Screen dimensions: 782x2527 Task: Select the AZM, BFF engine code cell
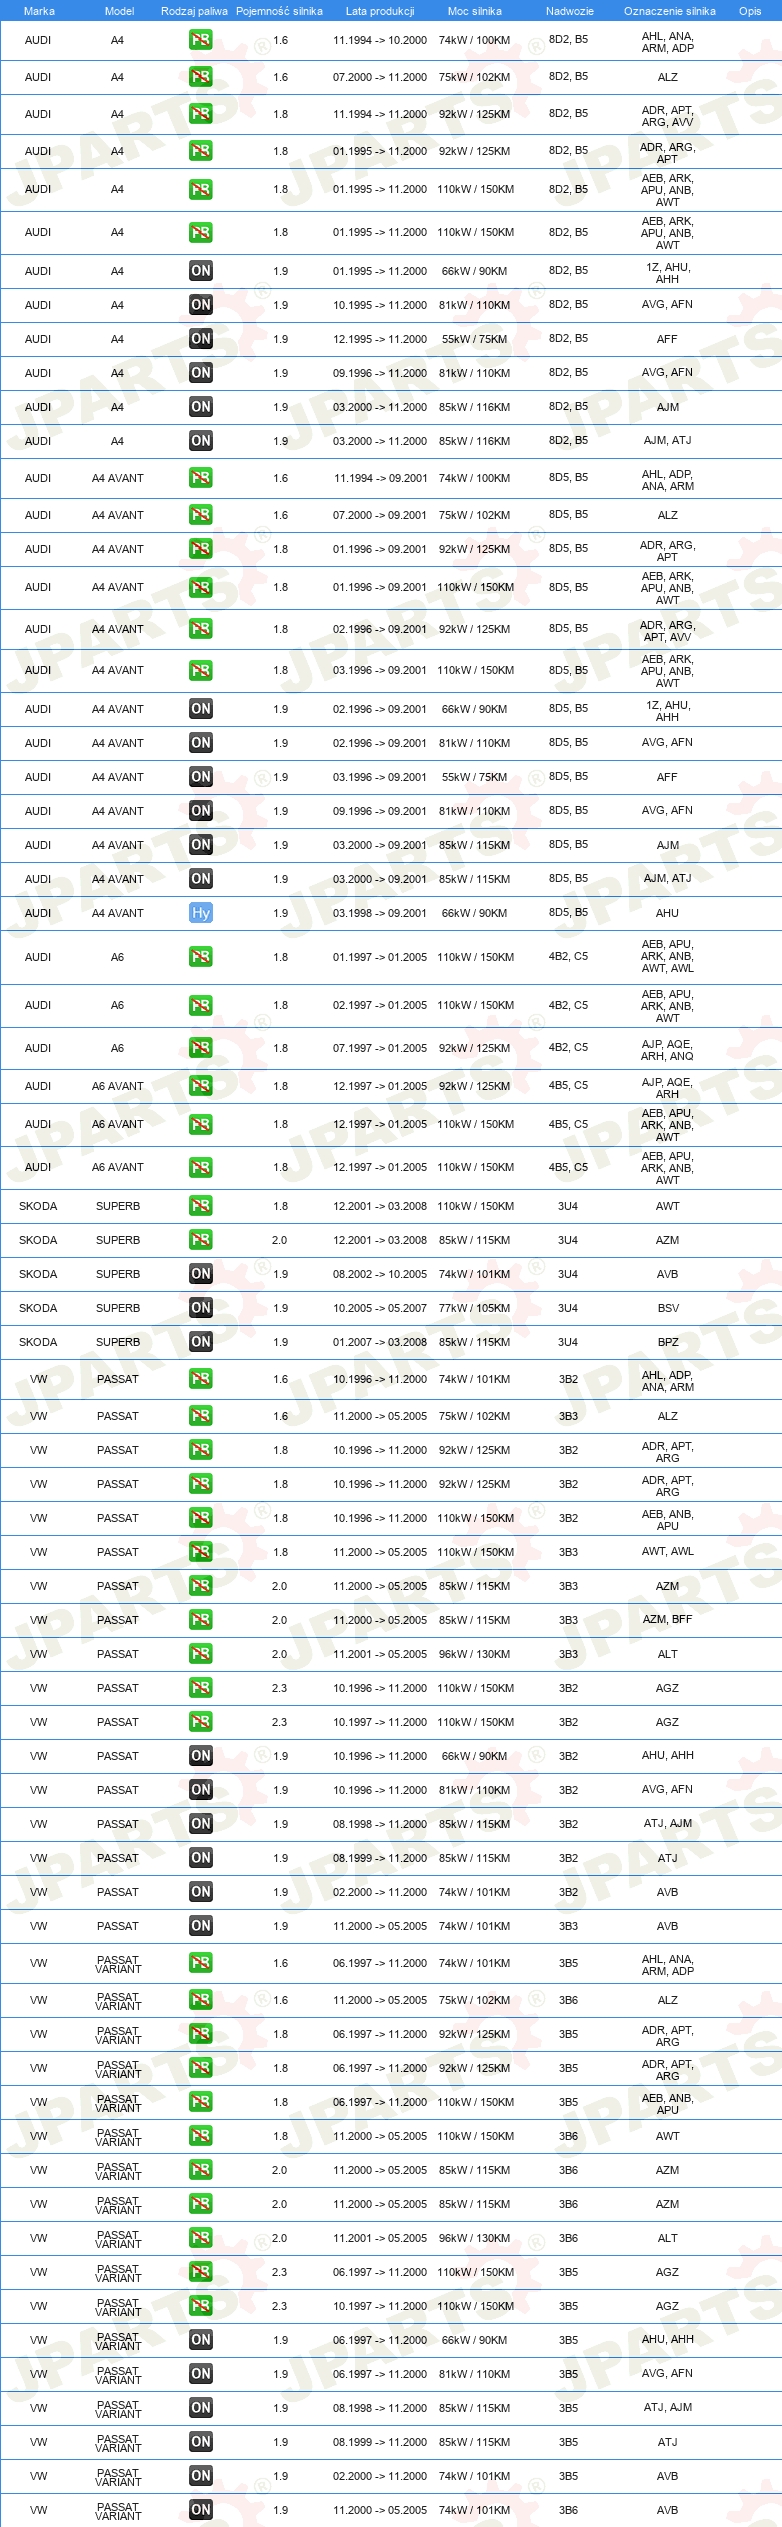click(668, 1619)
